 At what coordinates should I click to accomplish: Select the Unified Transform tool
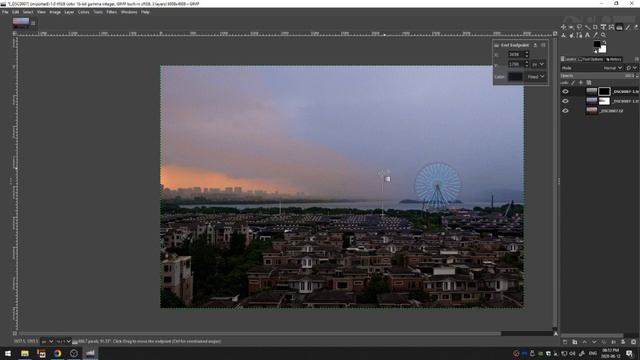pyautogui.click(x=603, y=27)
